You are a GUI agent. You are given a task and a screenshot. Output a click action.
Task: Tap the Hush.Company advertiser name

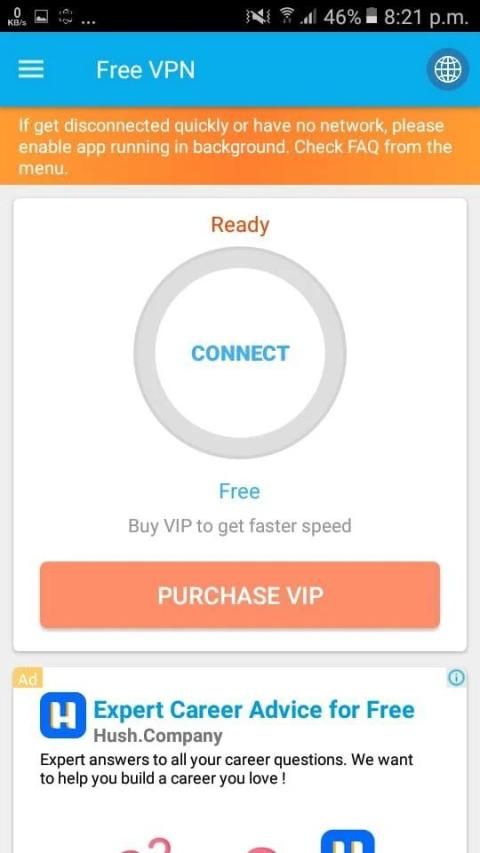[158, 735]
